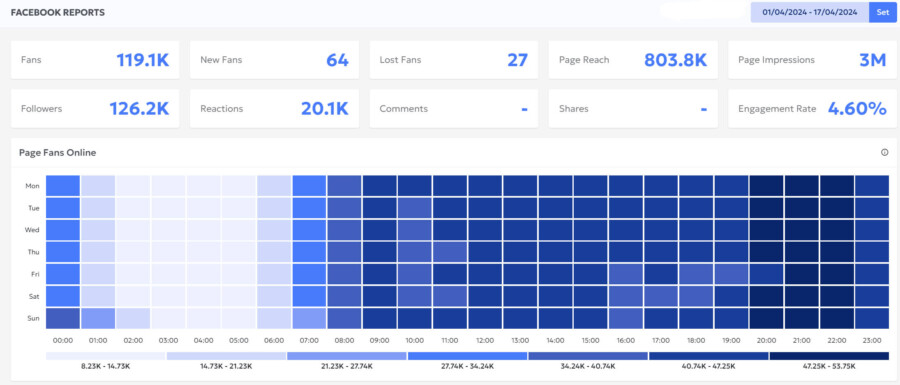Select the 40.74K - 47.25K legend swatch

tap(708, 356)
